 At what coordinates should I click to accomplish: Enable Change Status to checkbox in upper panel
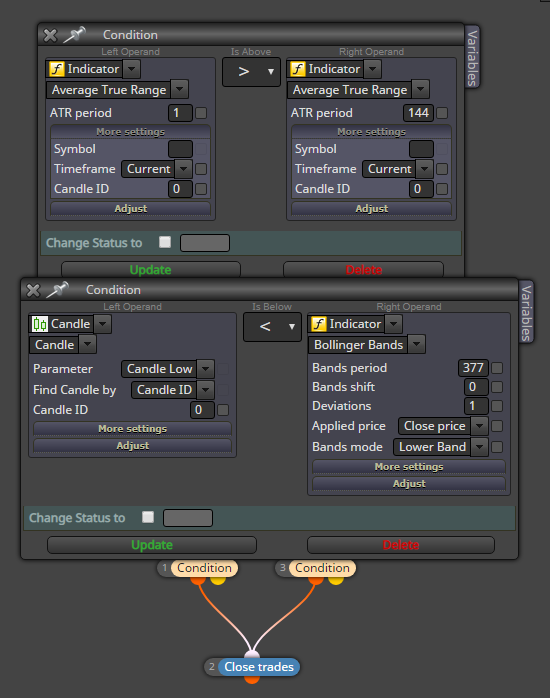(x=165, y=242)
